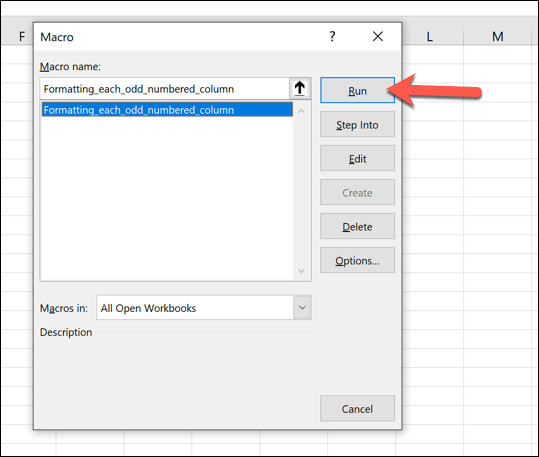
Task: Click the Step Into button
Action: (x=357, y=124)
